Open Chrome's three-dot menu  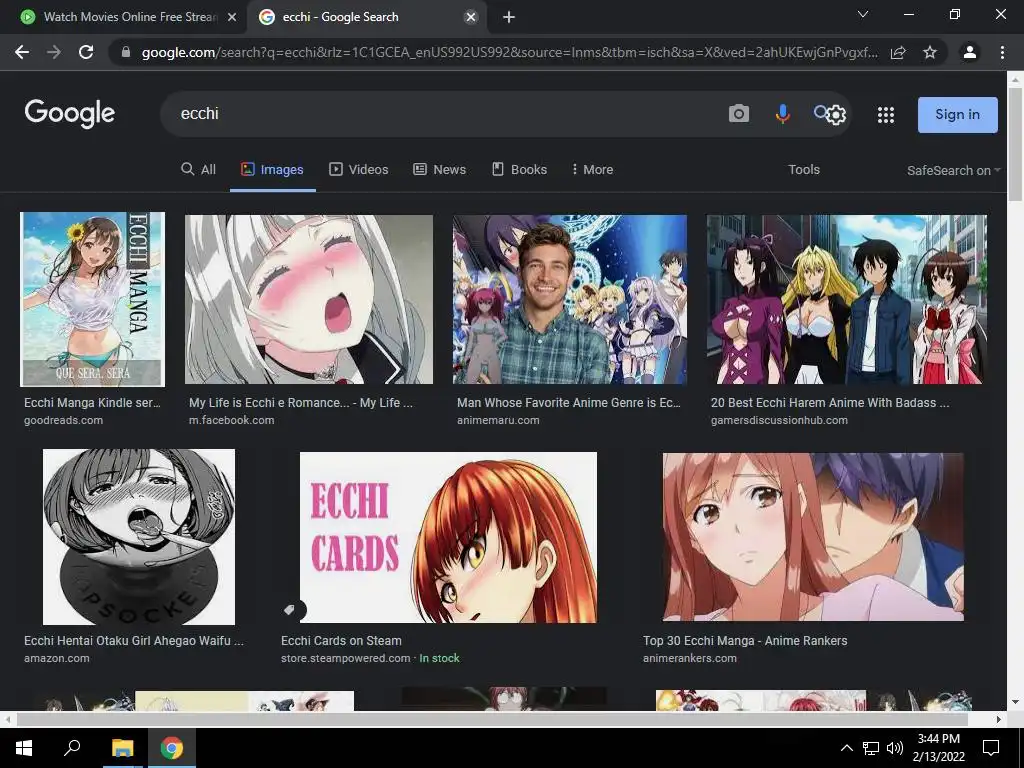1002,52
